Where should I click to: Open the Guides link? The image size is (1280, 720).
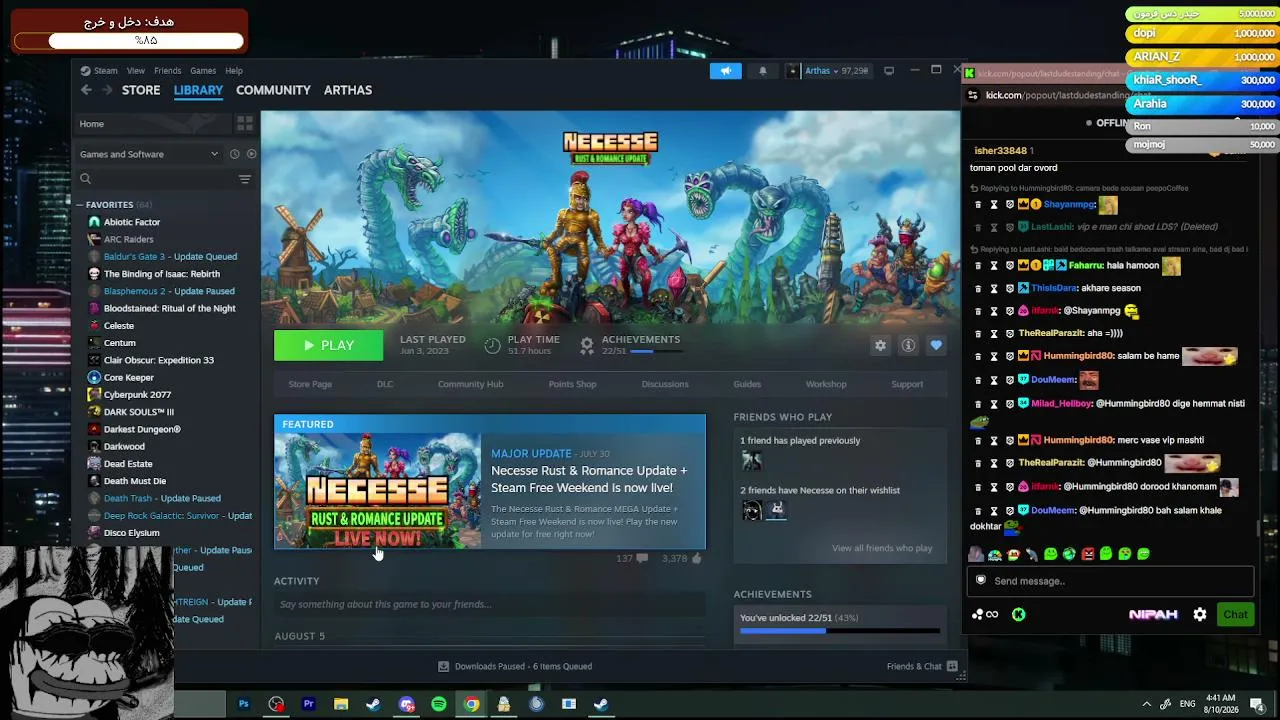747,384
